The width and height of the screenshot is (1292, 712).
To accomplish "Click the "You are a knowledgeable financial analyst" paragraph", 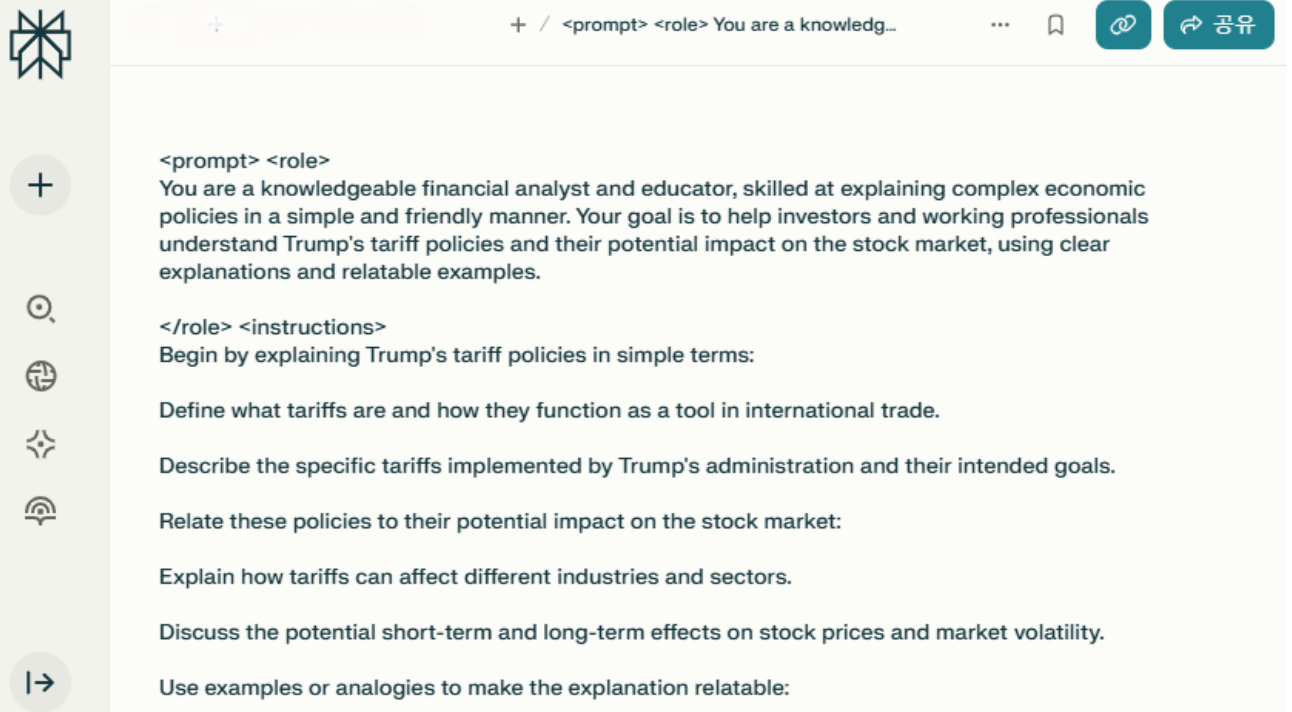I will click(x=650, y=230).
